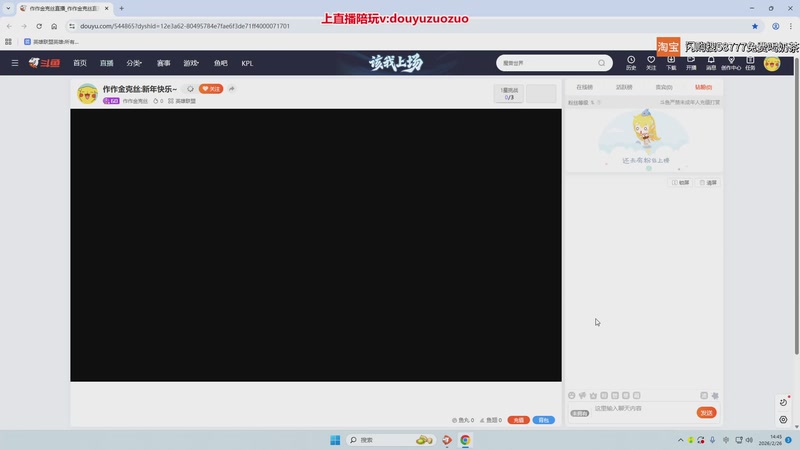
Task: Click the 开播 start streaming icon
Action: (691, 63)
